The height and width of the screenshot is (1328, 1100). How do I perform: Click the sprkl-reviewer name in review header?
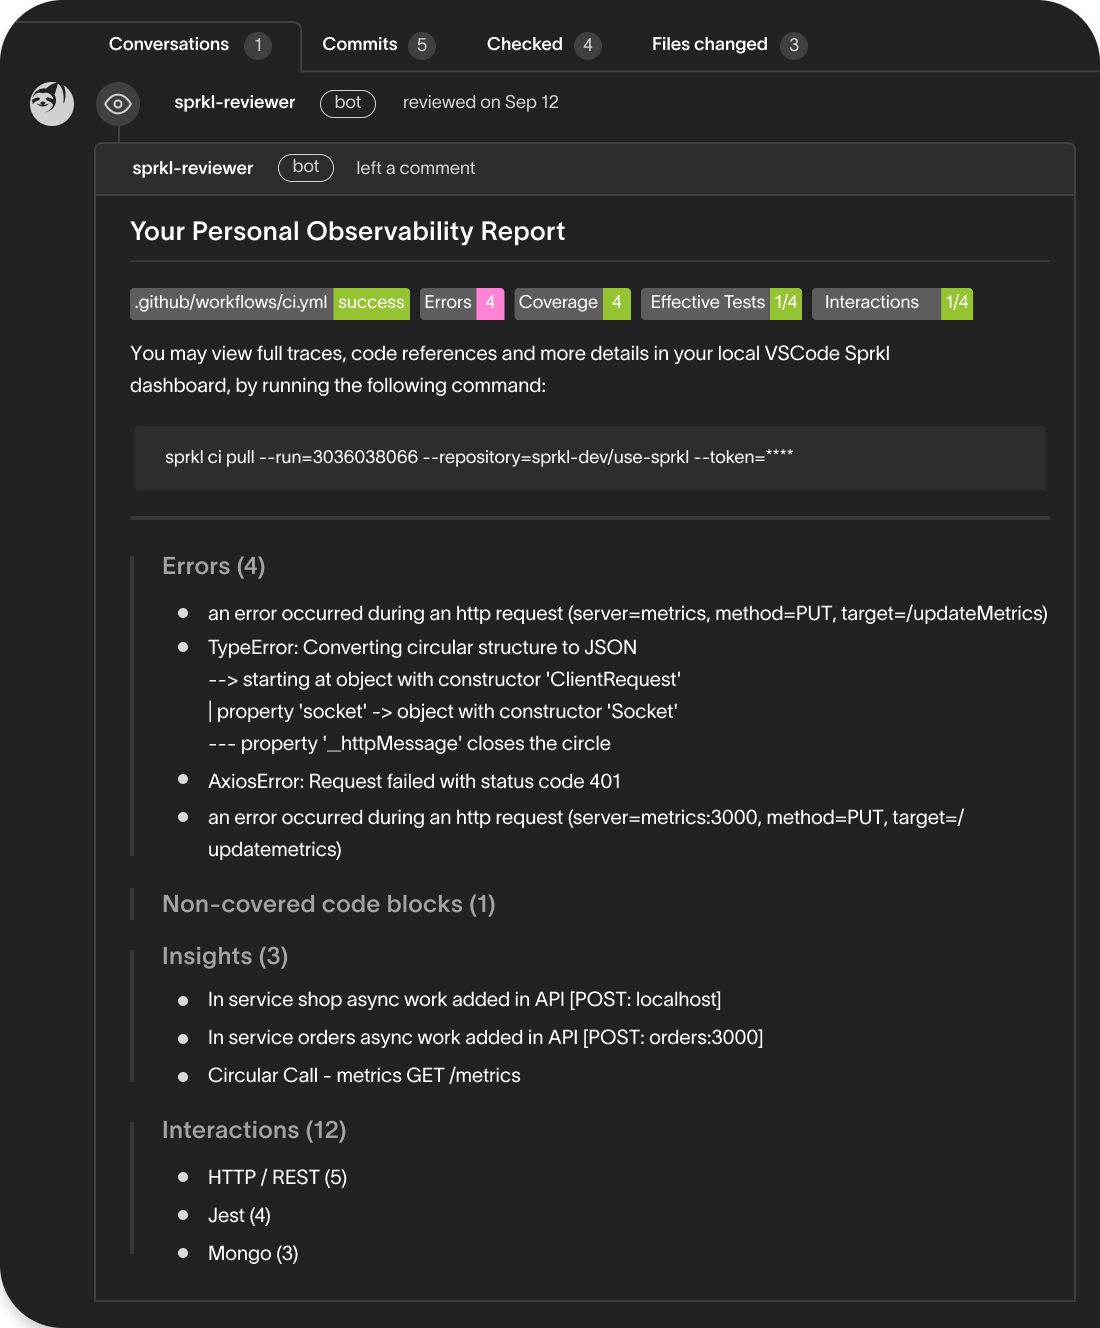coord(235,102)
